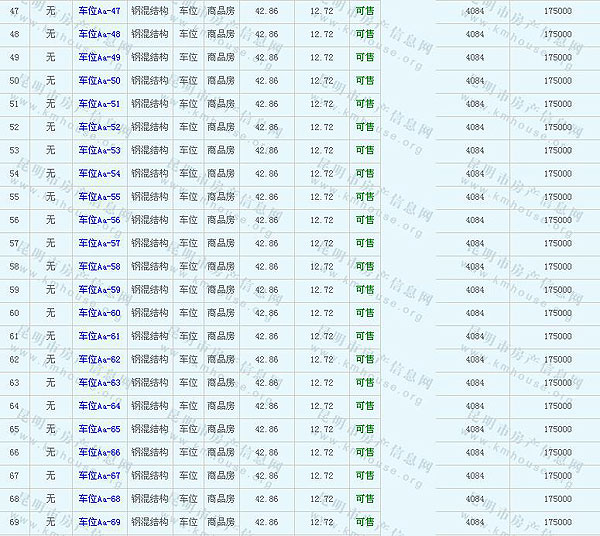Select the 可售 status in row 65

(x=365, y=429)
